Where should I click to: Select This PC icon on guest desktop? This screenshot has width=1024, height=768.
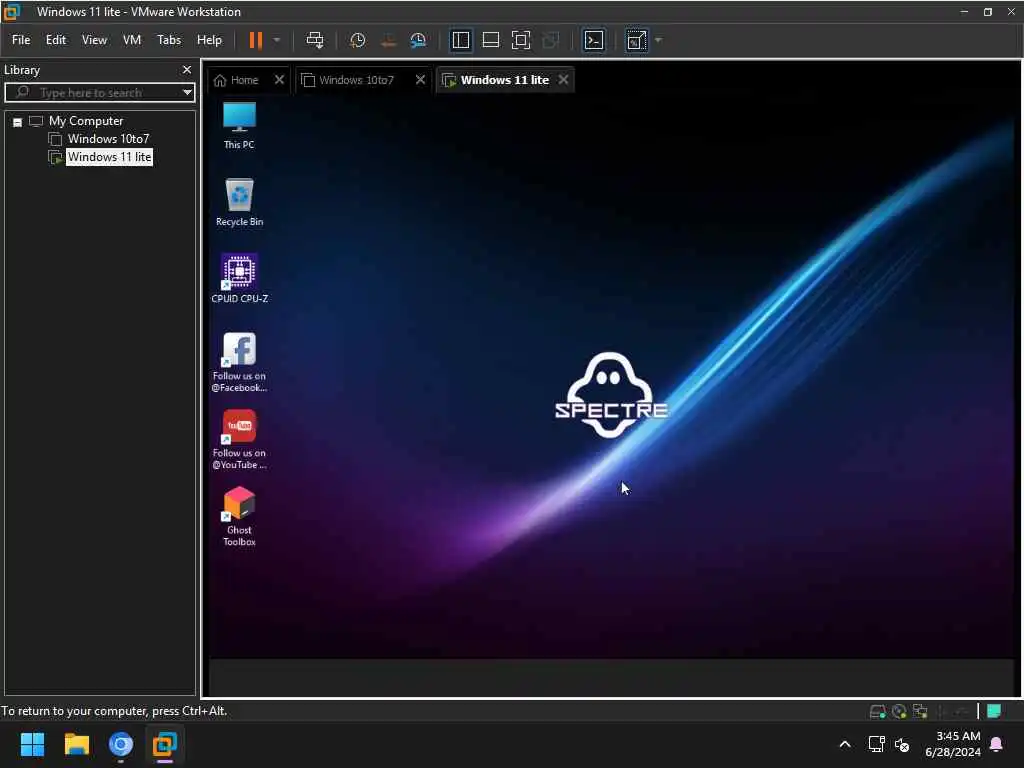pos(239,125)
